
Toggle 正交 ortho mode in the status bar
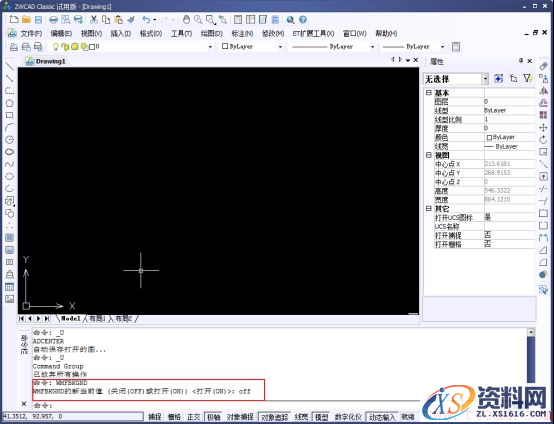[x=194, y=417]
